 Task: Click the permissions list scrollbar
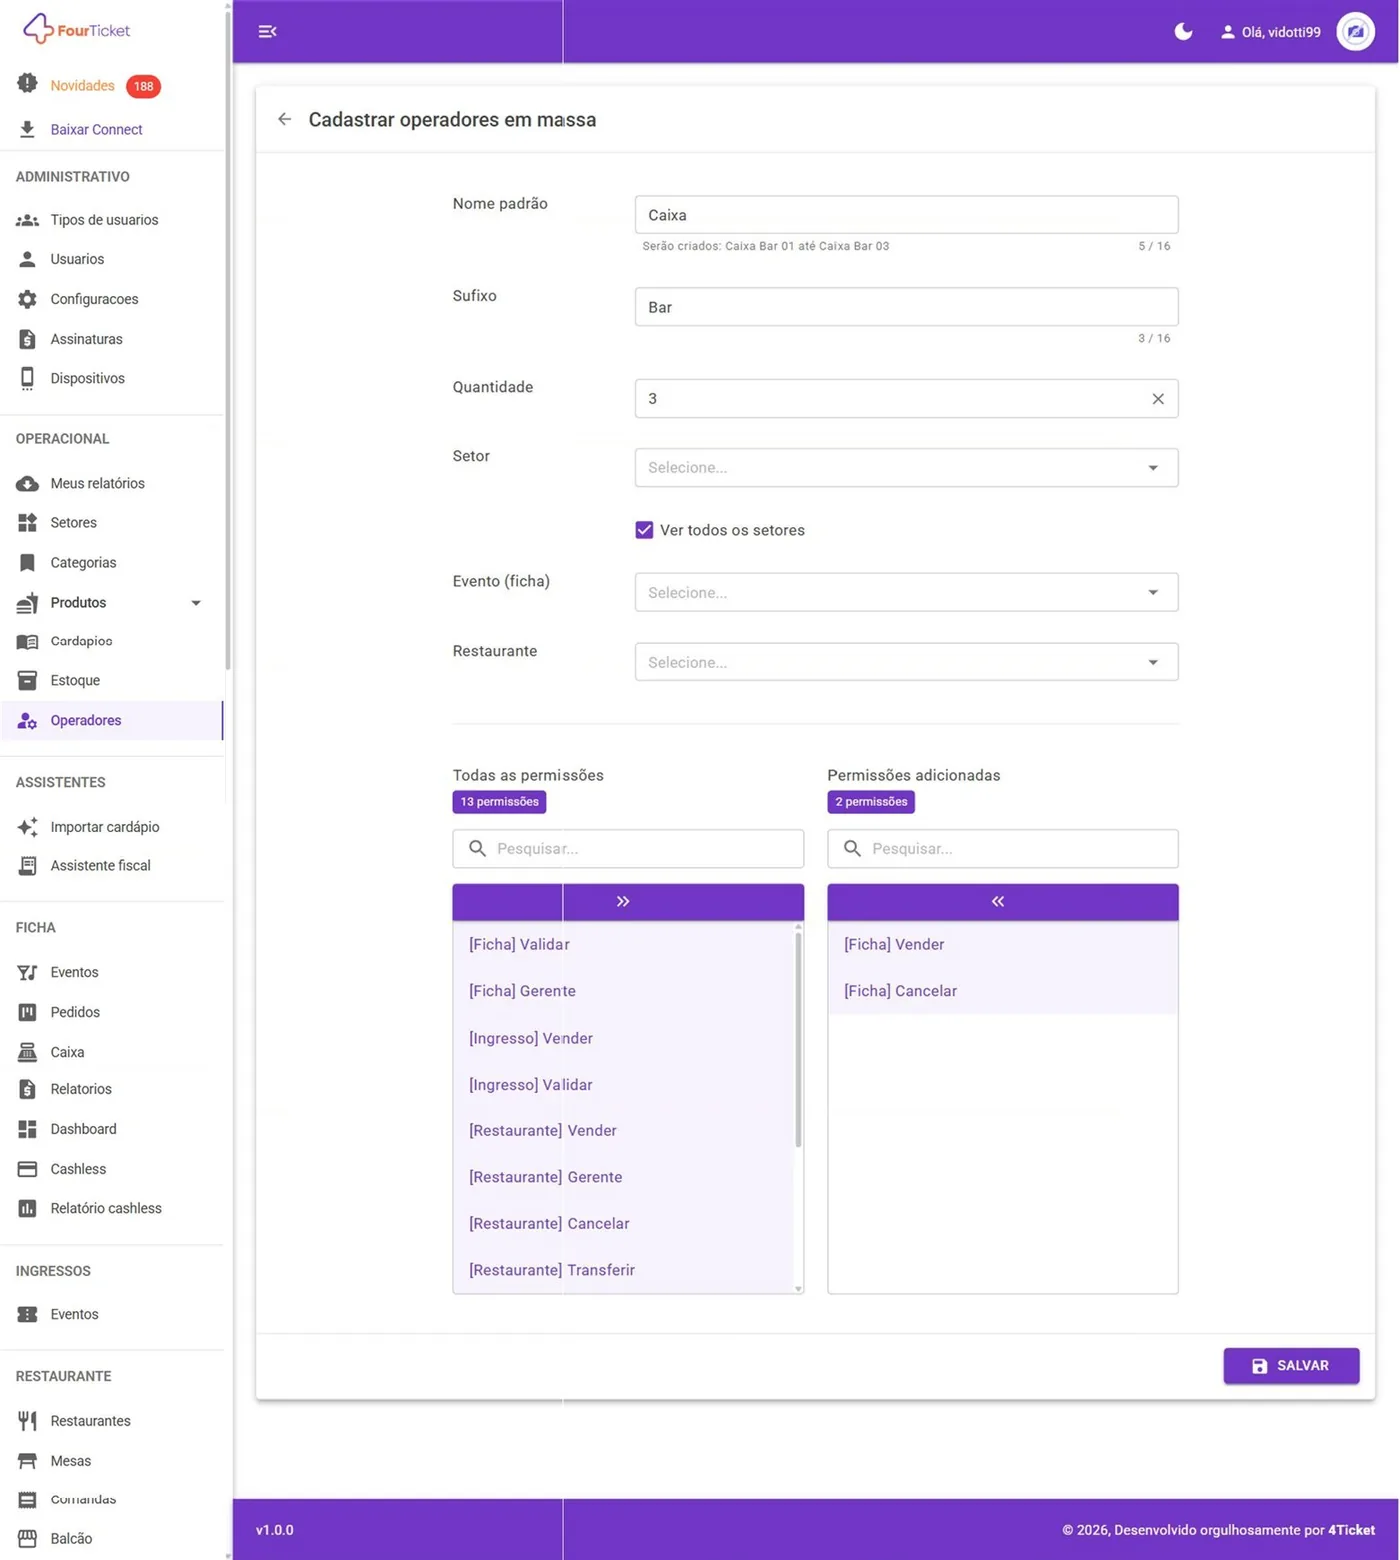click(x=798, y=1040)
